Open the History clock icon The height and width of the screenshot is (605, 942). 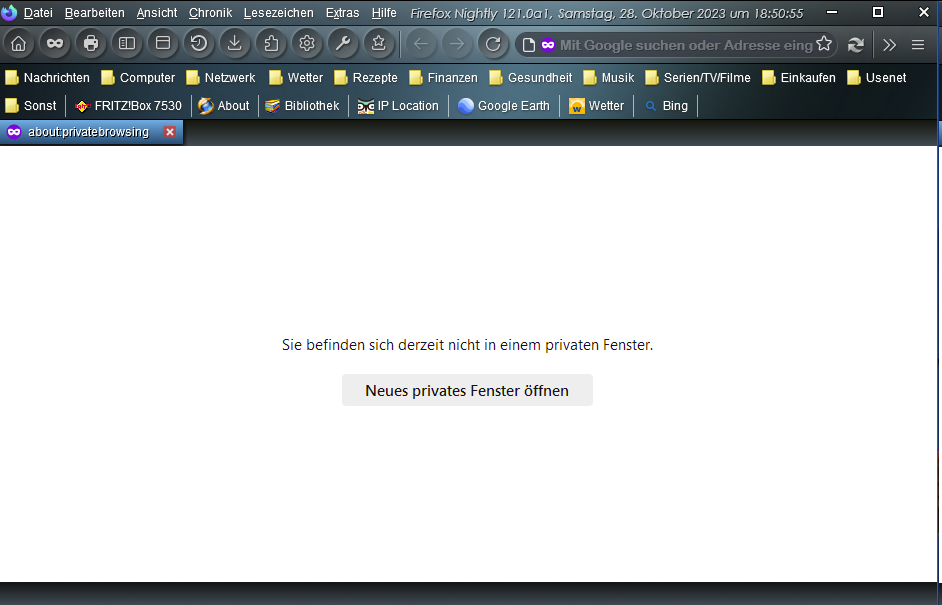199,44
